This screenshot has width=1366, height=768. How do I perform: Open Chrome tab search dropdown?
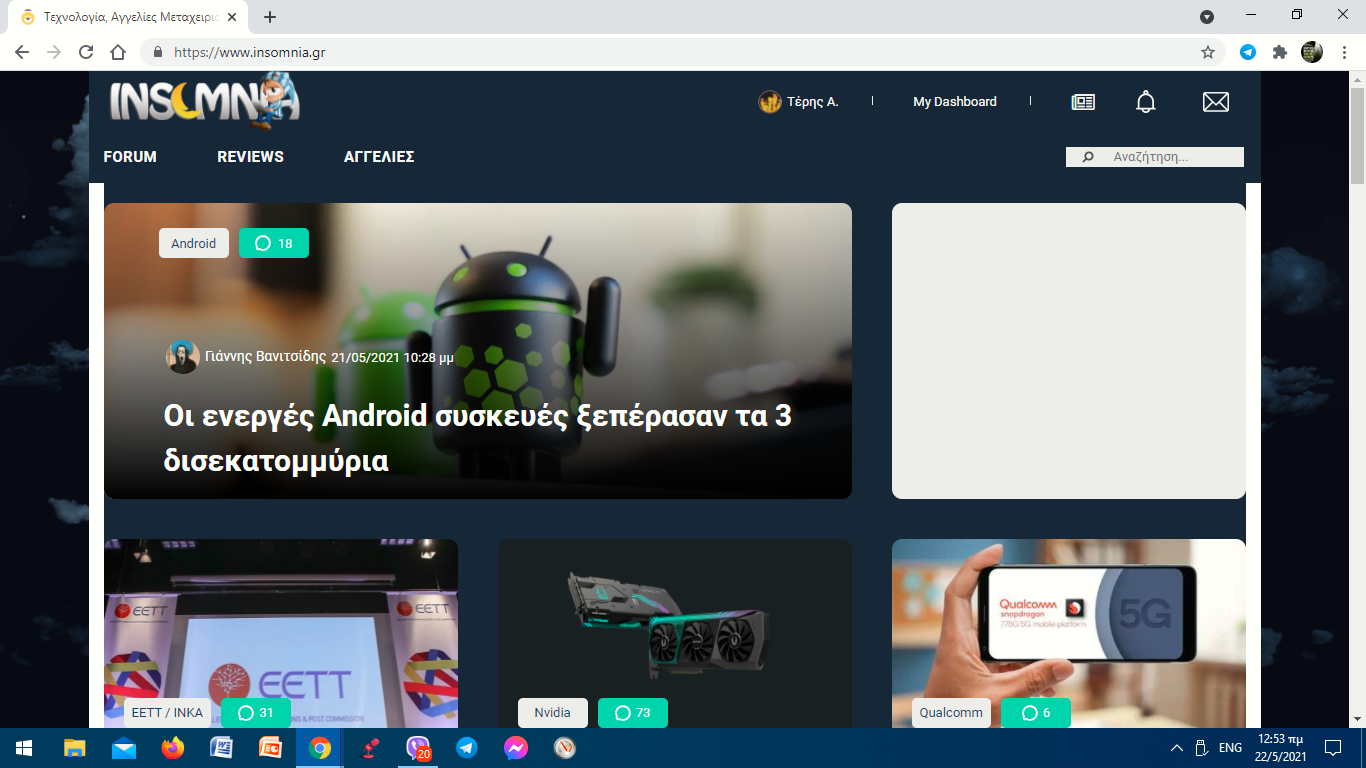(1207, 17)
